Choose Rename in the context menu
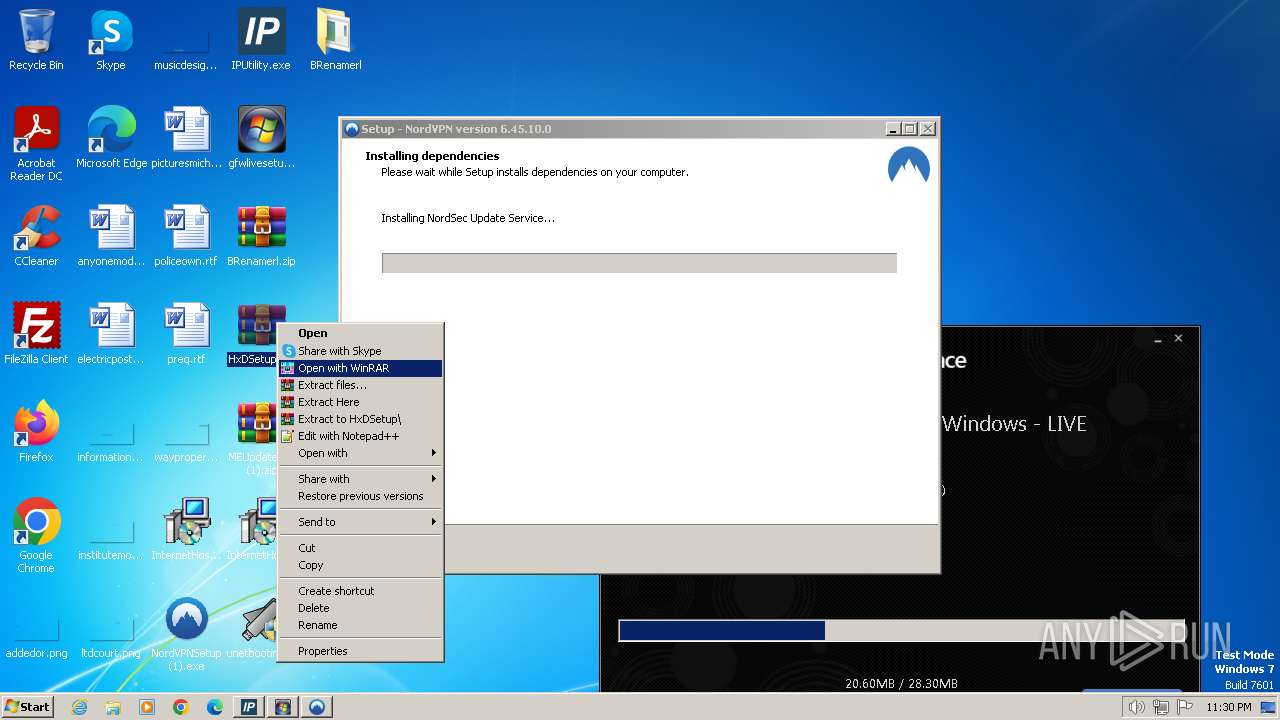 tap(360, 625)
